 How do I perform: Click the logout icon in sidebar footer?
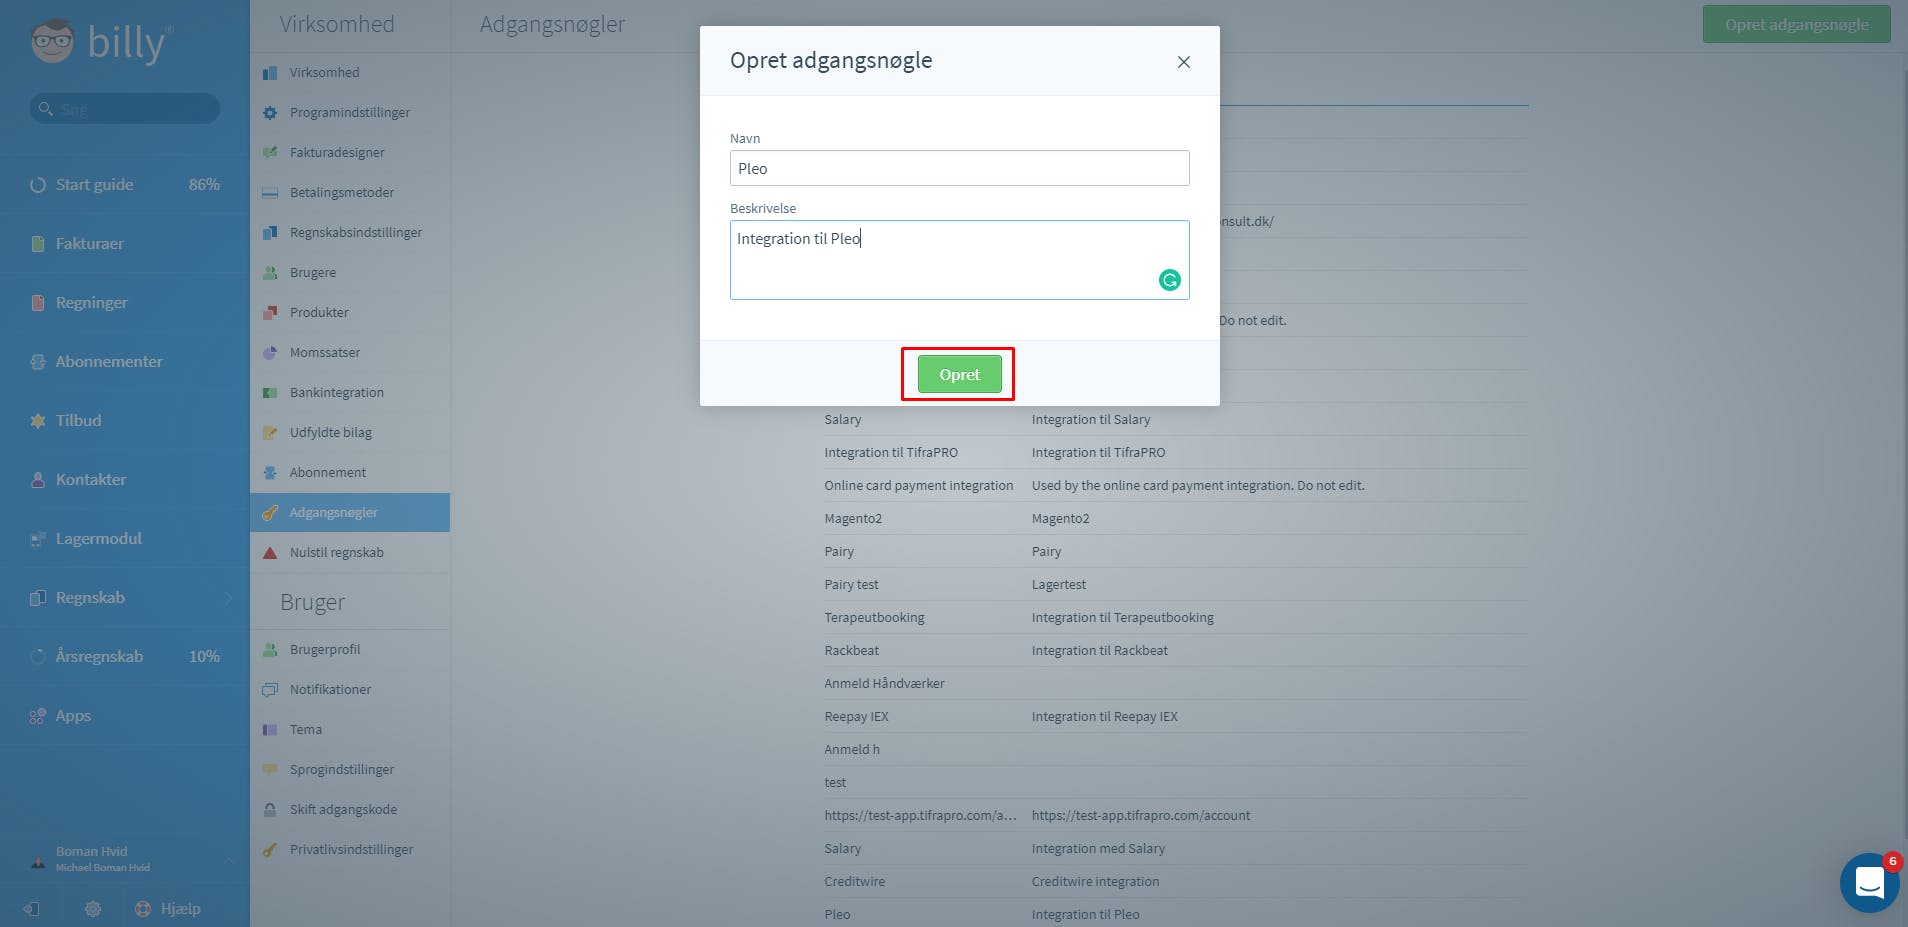pyautogui.click(x=32, y=909)
